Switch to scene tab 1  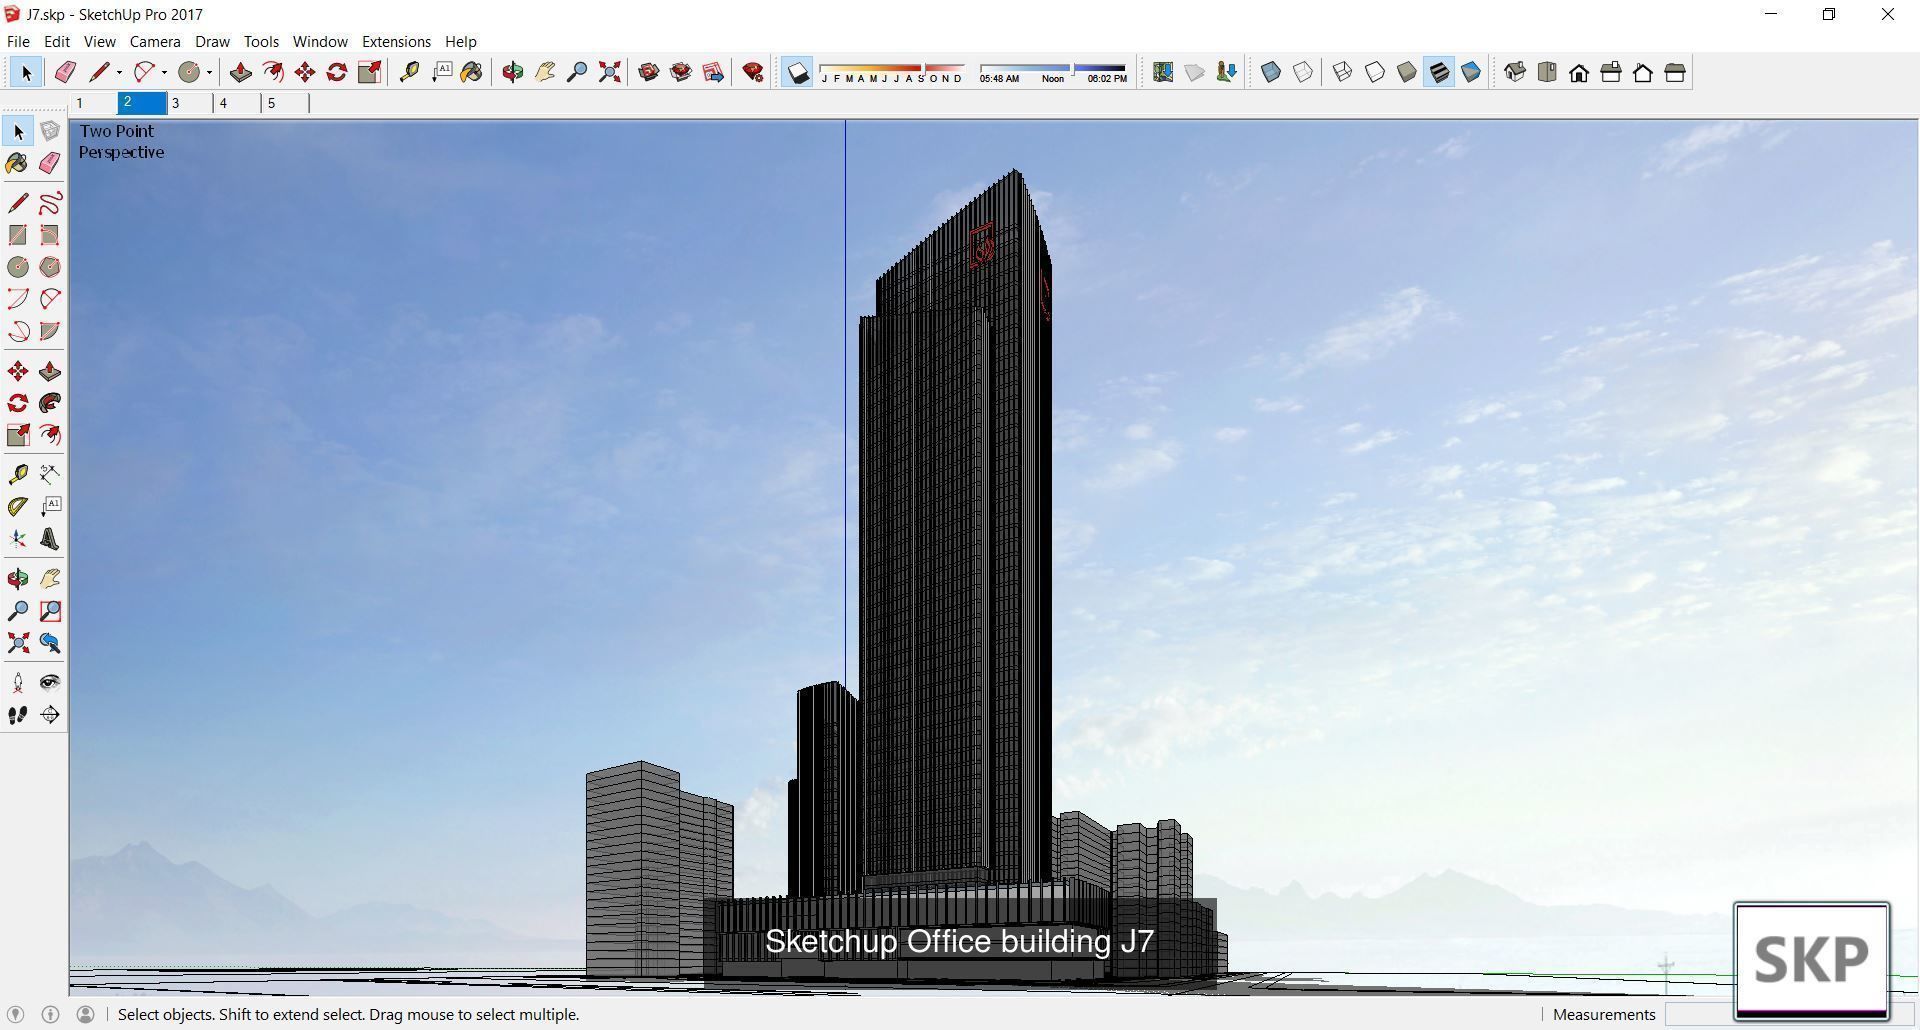94,103
